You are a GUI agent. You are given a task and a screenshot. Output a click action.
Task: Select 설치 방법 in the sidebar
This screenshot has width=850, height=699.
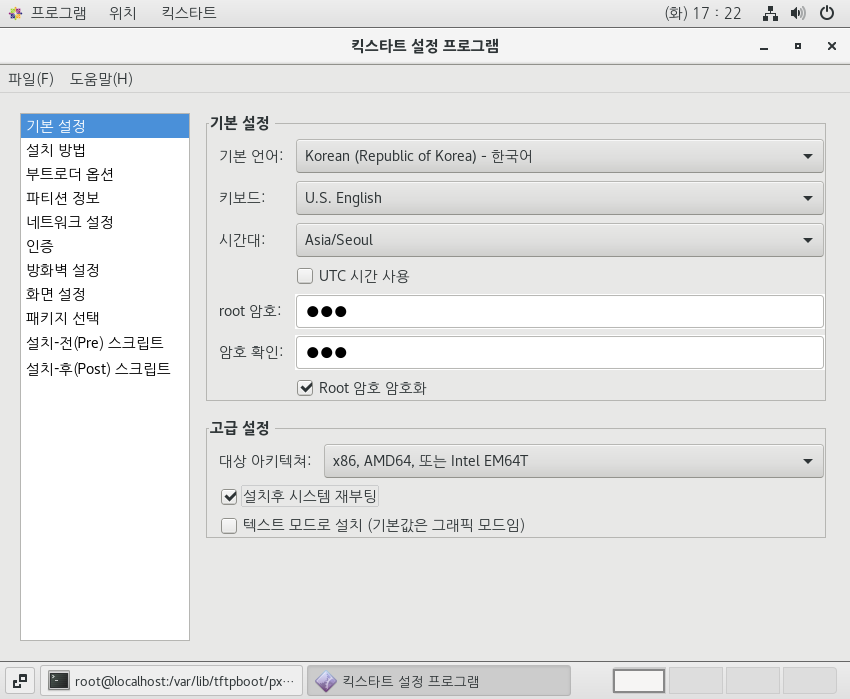point(105,150)
